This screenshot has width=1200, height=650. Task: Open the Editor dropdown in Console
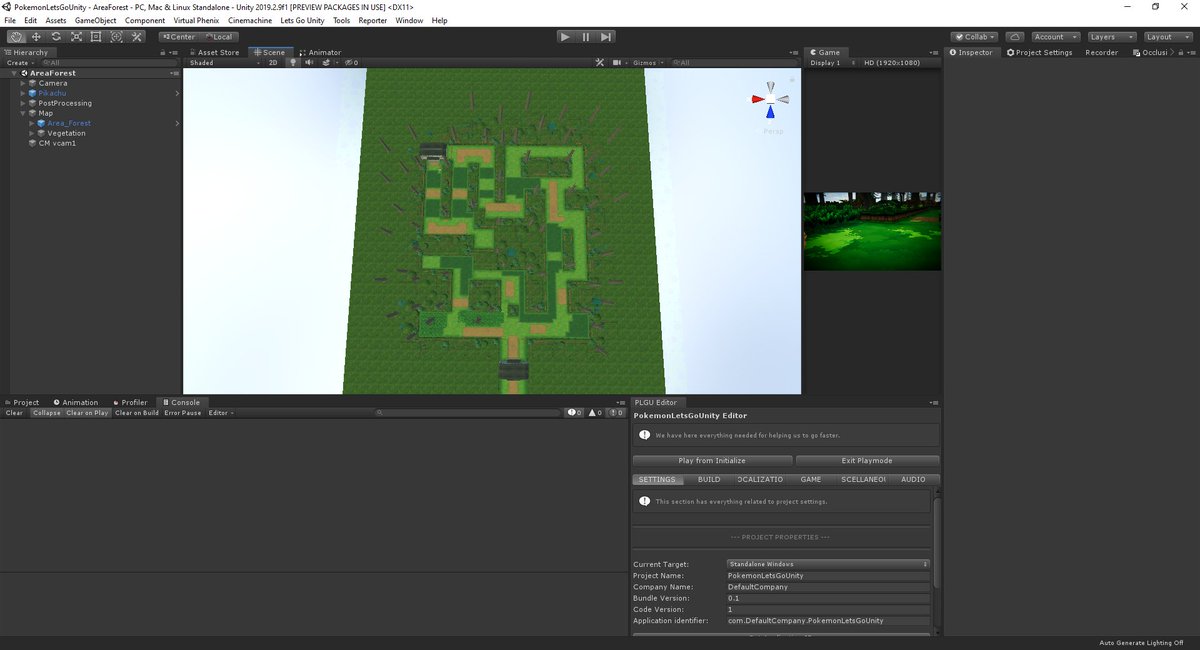pos(221,412)
